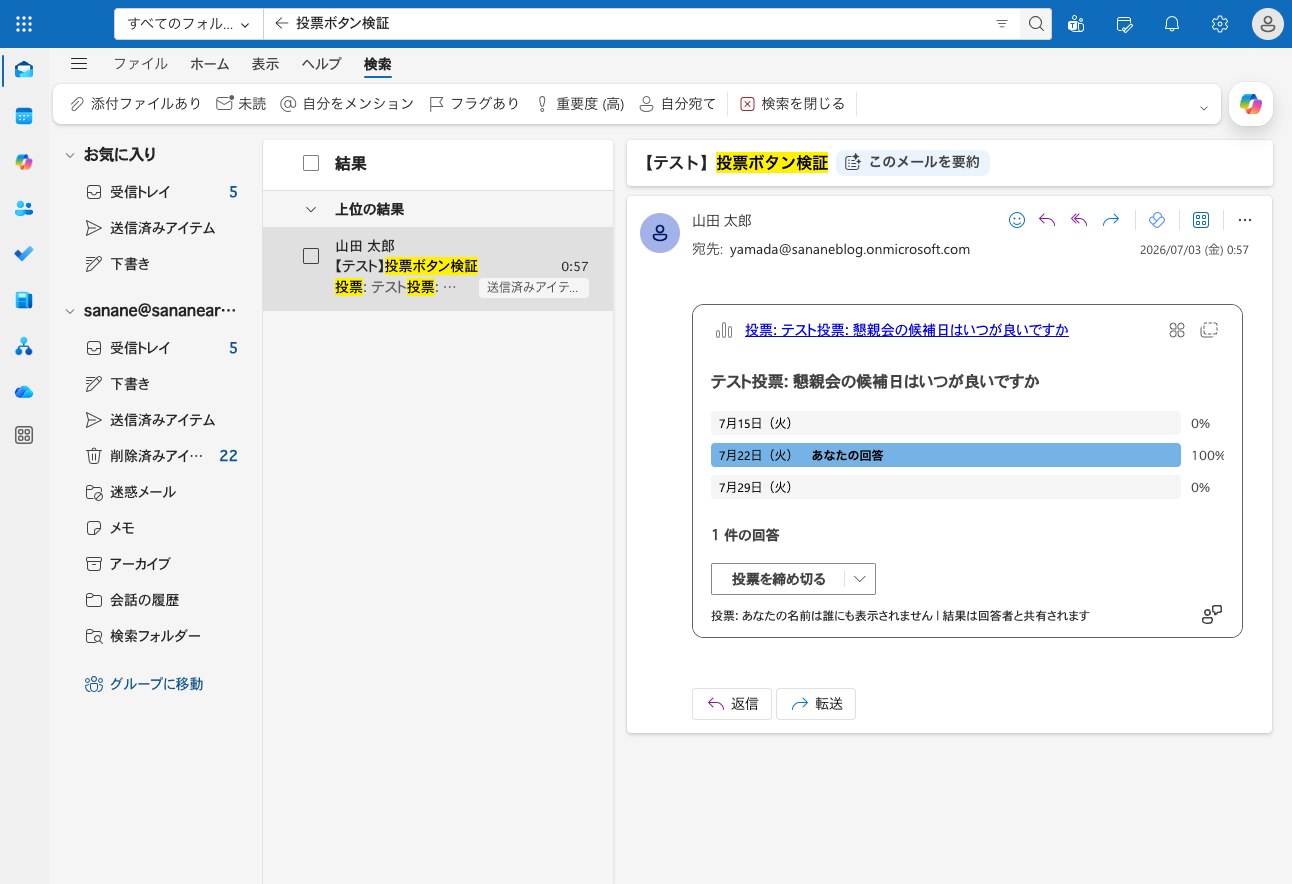
Task: Collapse the sanane@ account section
Action: 70,311
